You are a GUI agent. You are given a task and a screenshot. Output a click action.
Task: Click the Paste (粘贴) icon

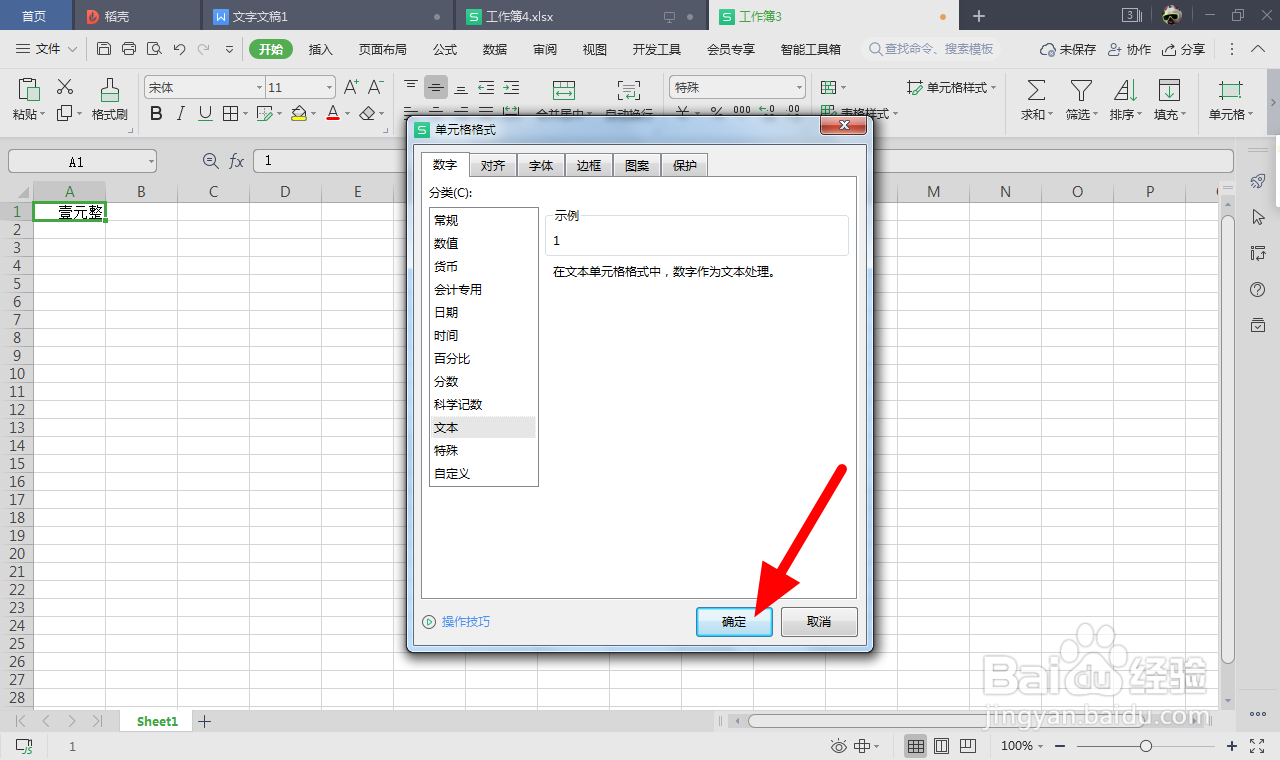point(28,97)
